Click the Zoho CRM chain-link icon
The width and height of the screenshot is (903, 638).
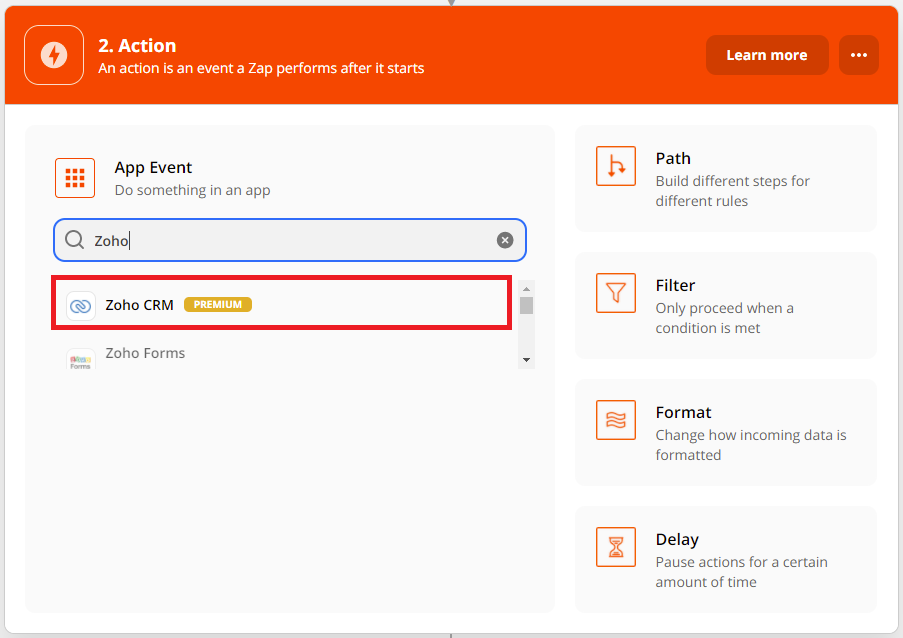point(81,306)
